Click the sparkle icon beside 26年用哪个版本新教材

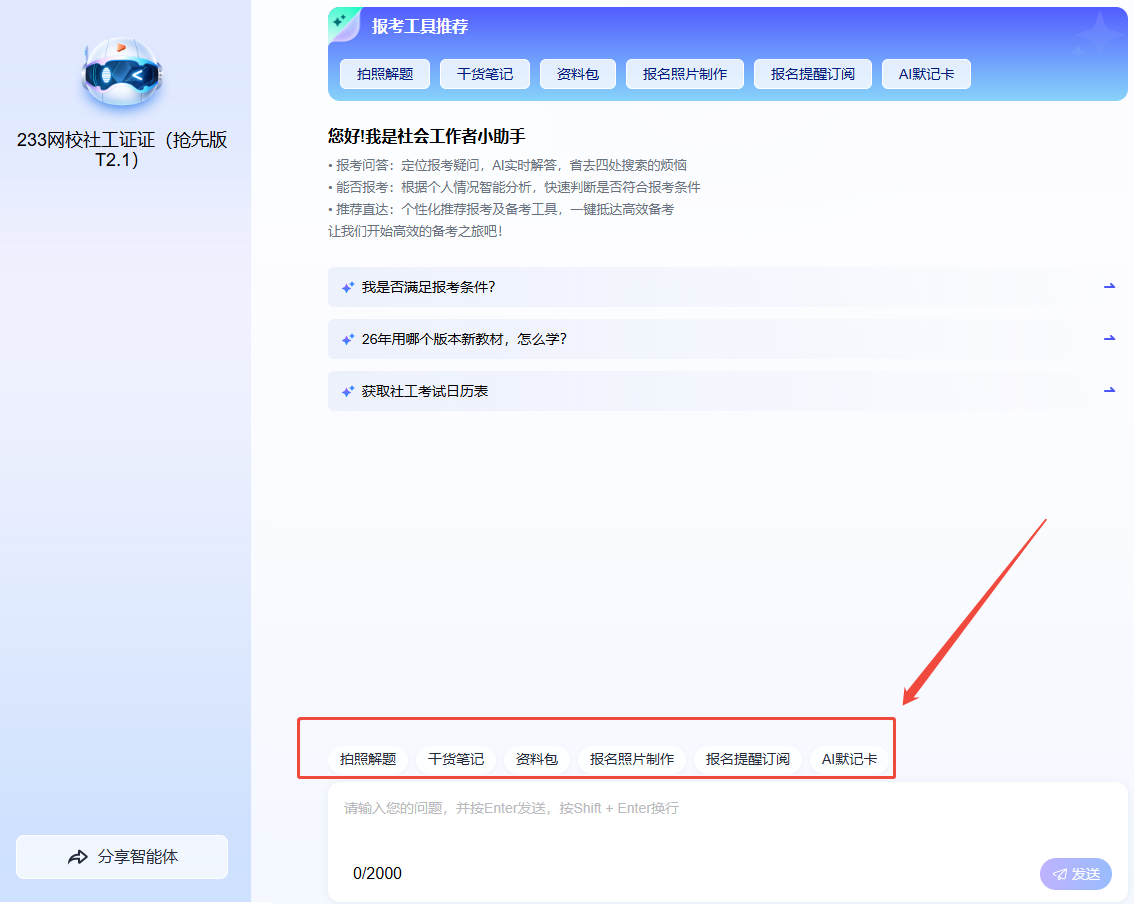[348, 339]
